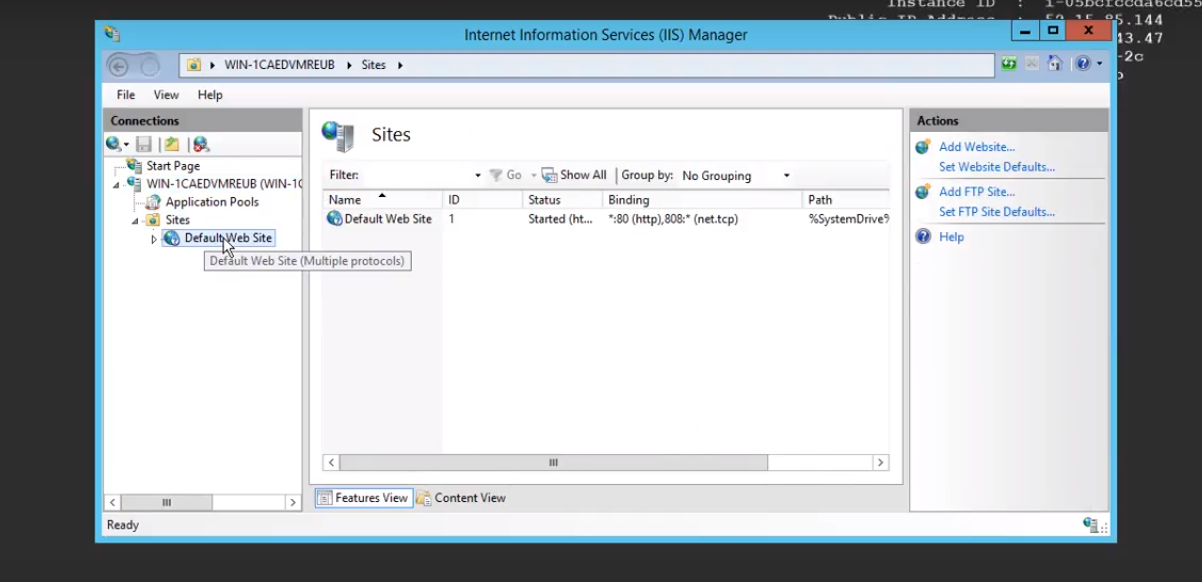Click the Up folder icon in Connections toolbar

click(172, 145)
